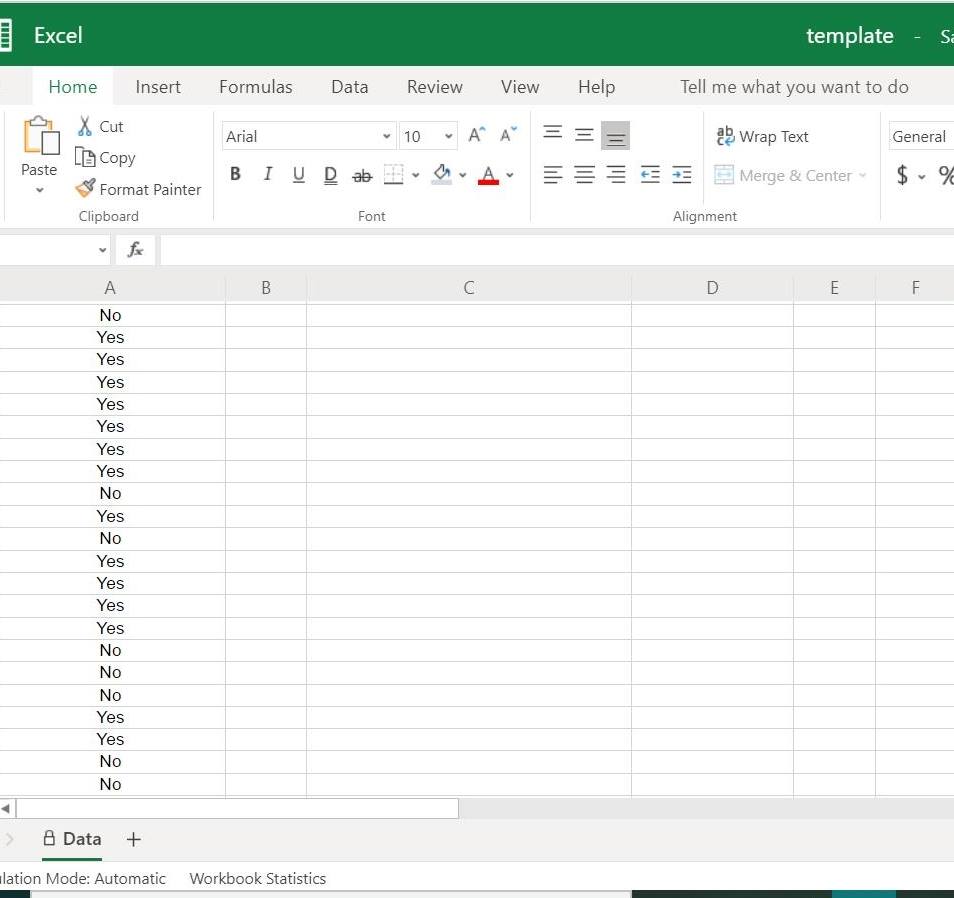The image size is (954, 898).
Task: Apply strikethrough formatting to text
Action: pyautogui.click(x=362, y=175)
